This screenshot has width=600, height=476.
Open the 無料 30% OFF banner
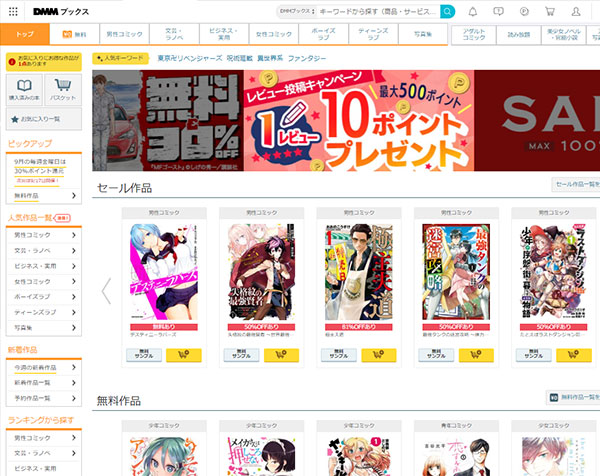pos(168,121)
